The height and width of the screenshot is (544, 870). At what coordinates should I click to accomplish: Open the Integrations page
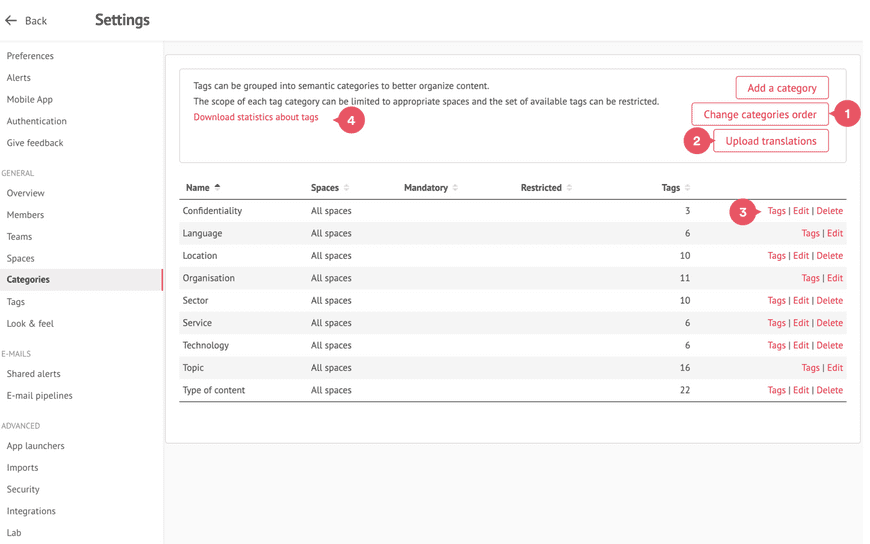point(31,511)
